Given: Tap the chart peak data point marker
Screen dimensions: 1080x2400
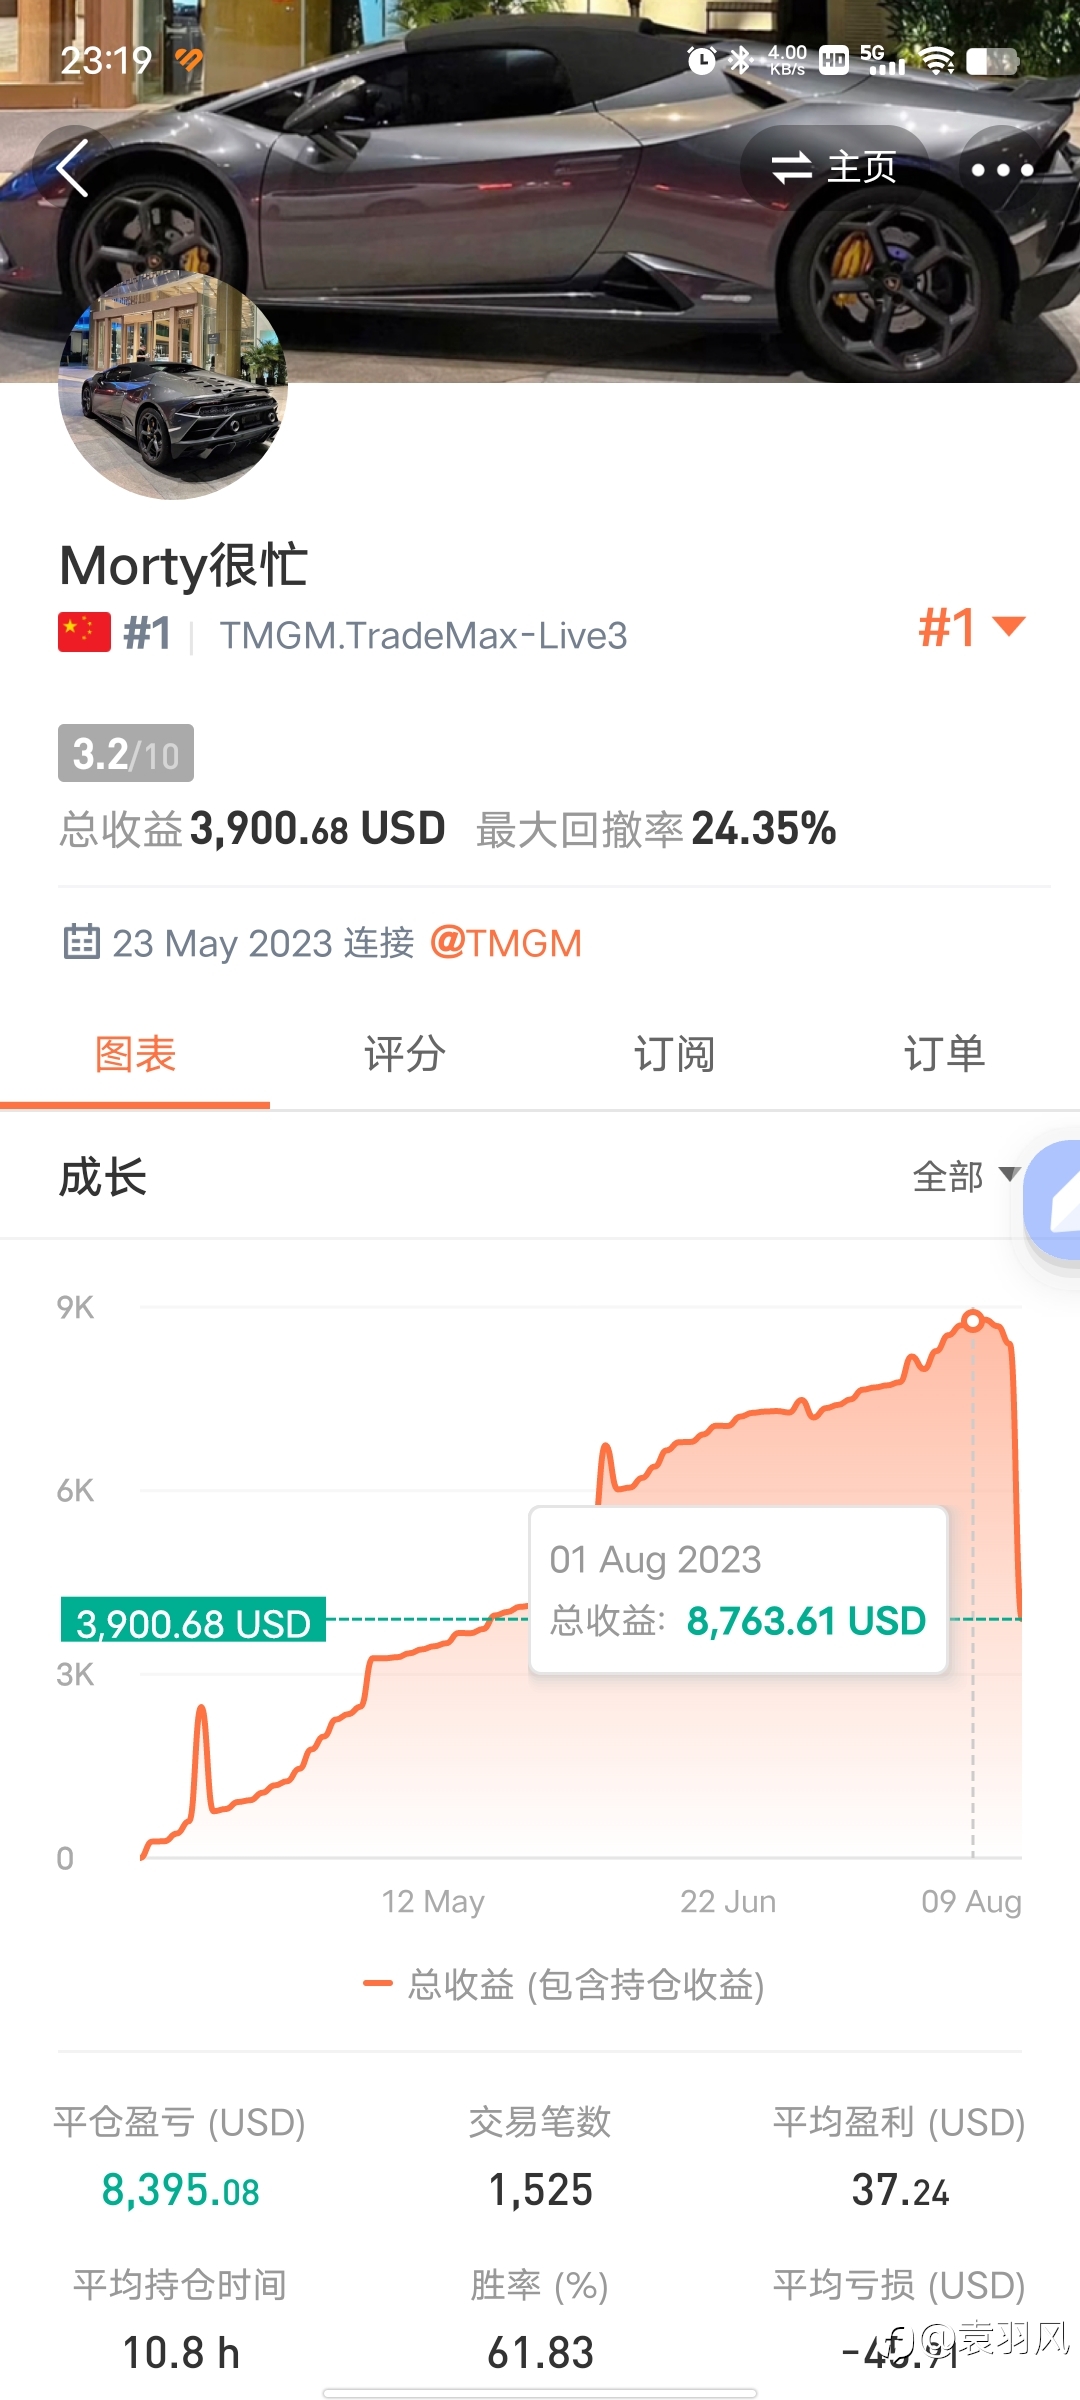Looking at the screenshot, I should pos(972,1321).
